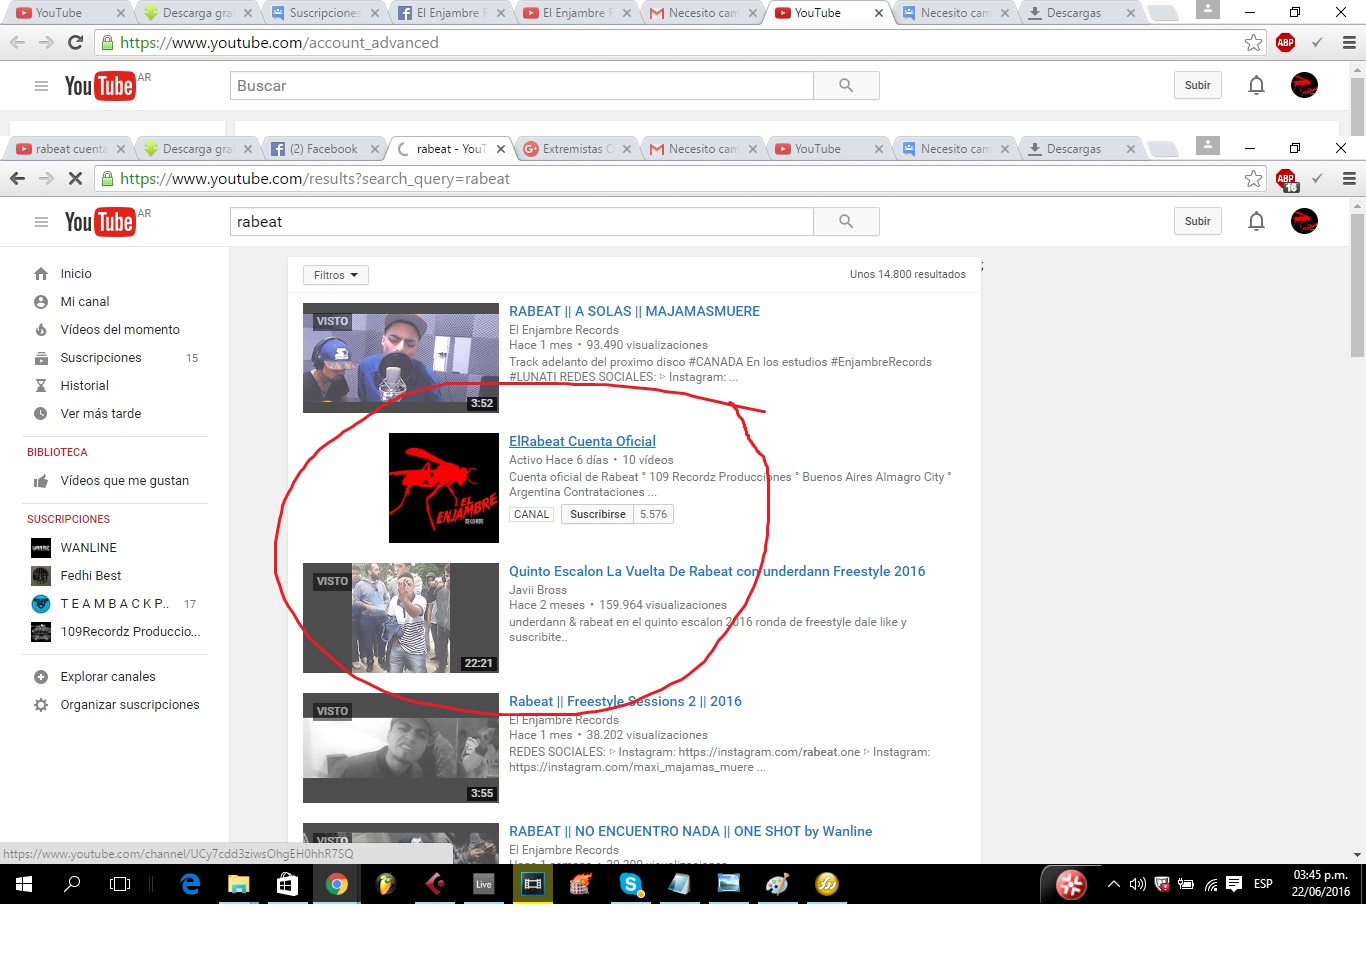Click Subir in the account_advanced window

1198,85
